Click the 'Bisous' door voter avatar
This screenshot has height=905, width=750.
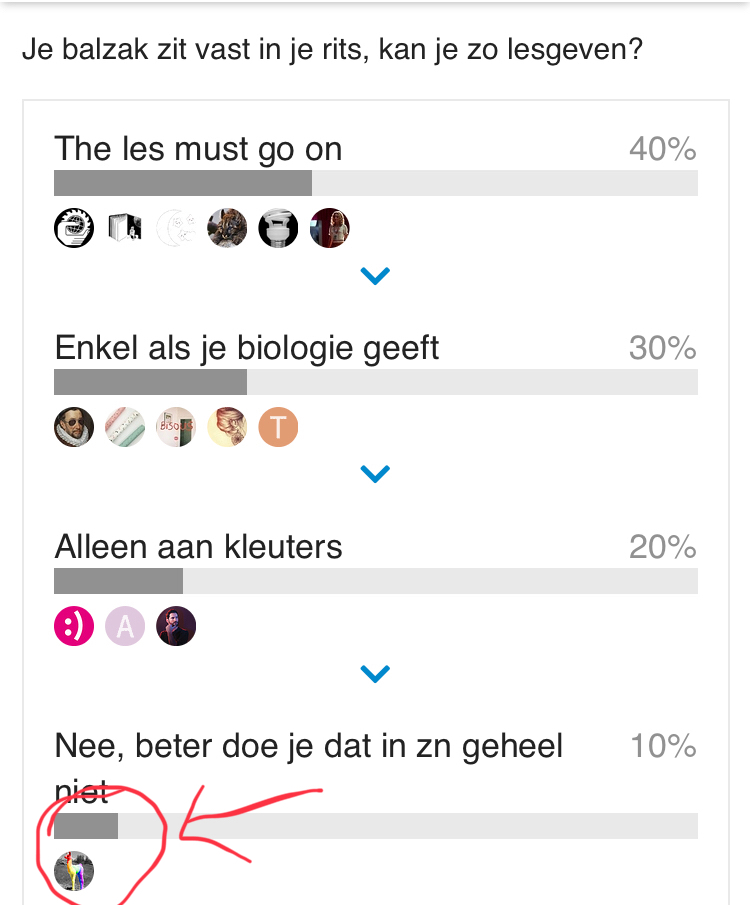point(176,427)
